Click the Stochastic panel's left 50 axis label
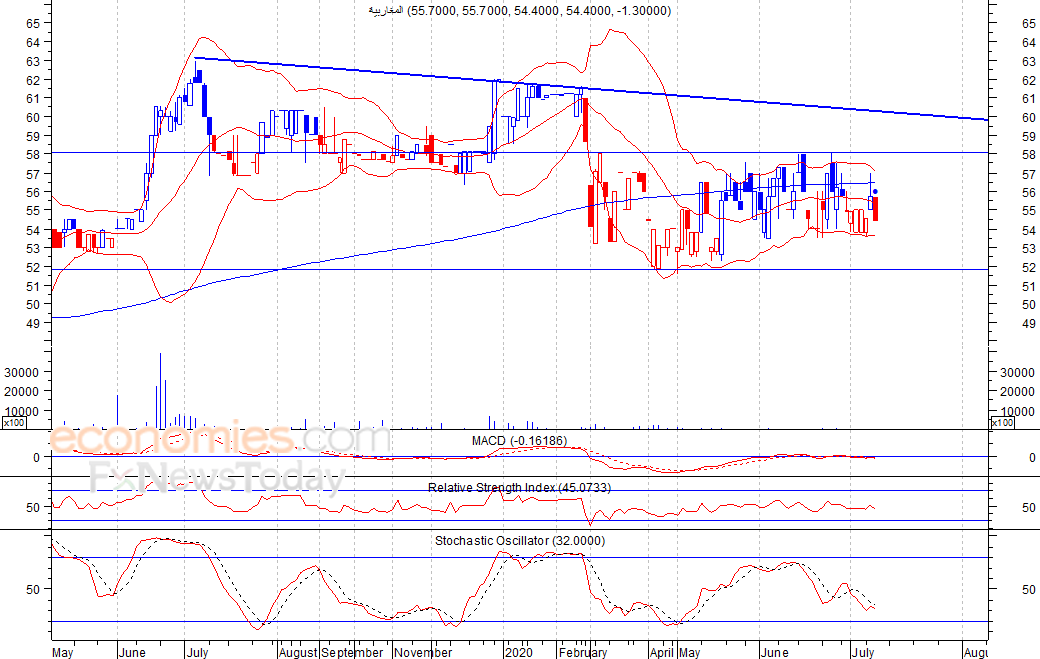 33,589
